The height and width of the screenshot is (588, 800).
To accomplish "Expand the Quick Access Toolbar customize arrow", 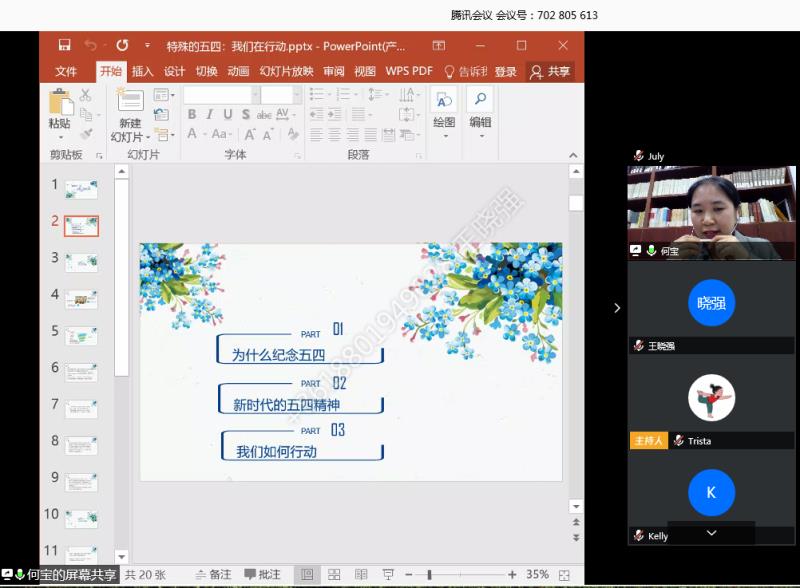I will point(147,46).
